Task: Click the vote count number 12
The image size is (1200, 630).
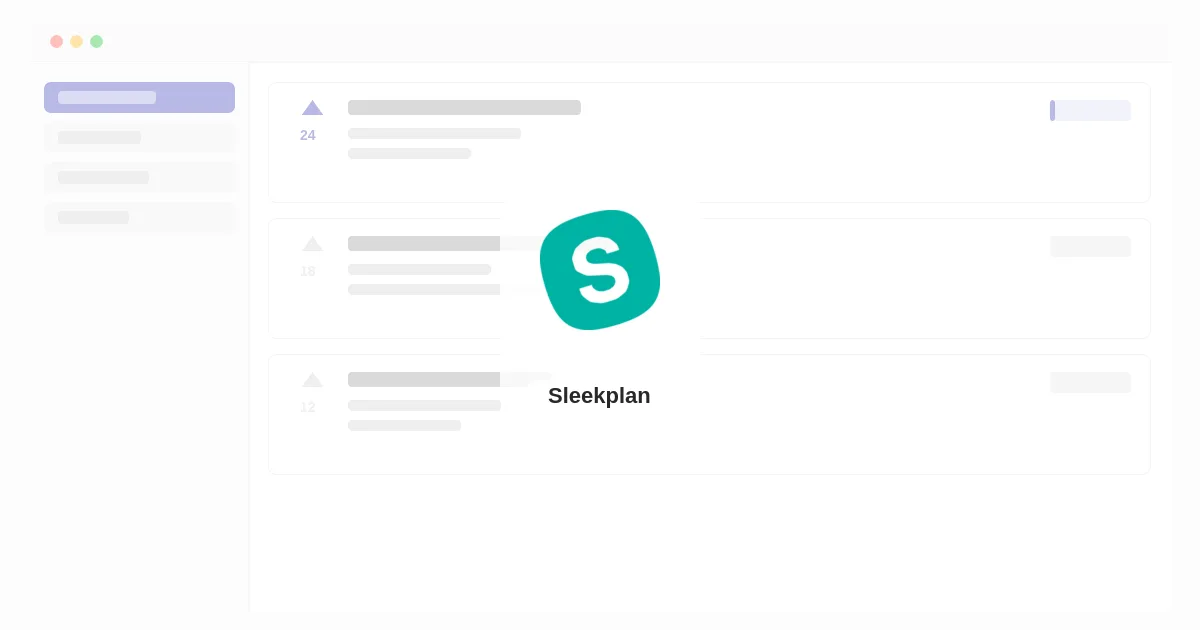Action: click(x=308, y=407)
